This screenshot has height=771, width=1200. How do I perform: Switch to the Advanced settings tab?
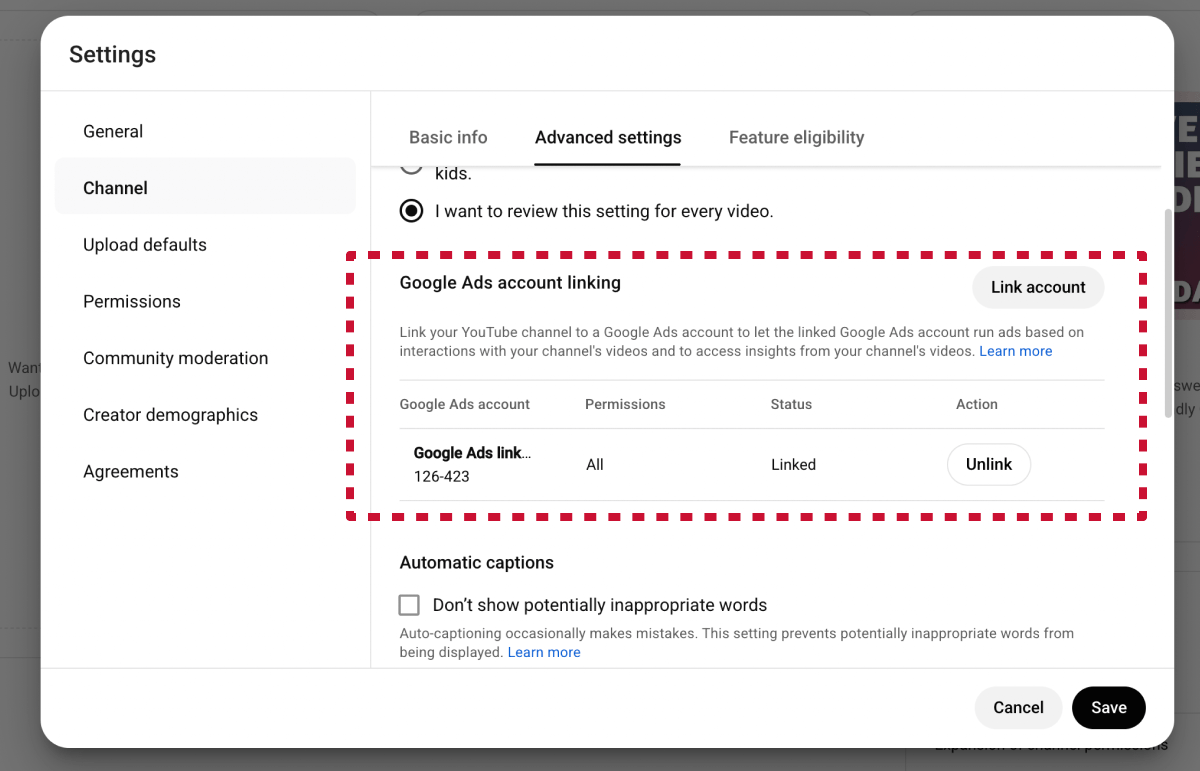608,138
